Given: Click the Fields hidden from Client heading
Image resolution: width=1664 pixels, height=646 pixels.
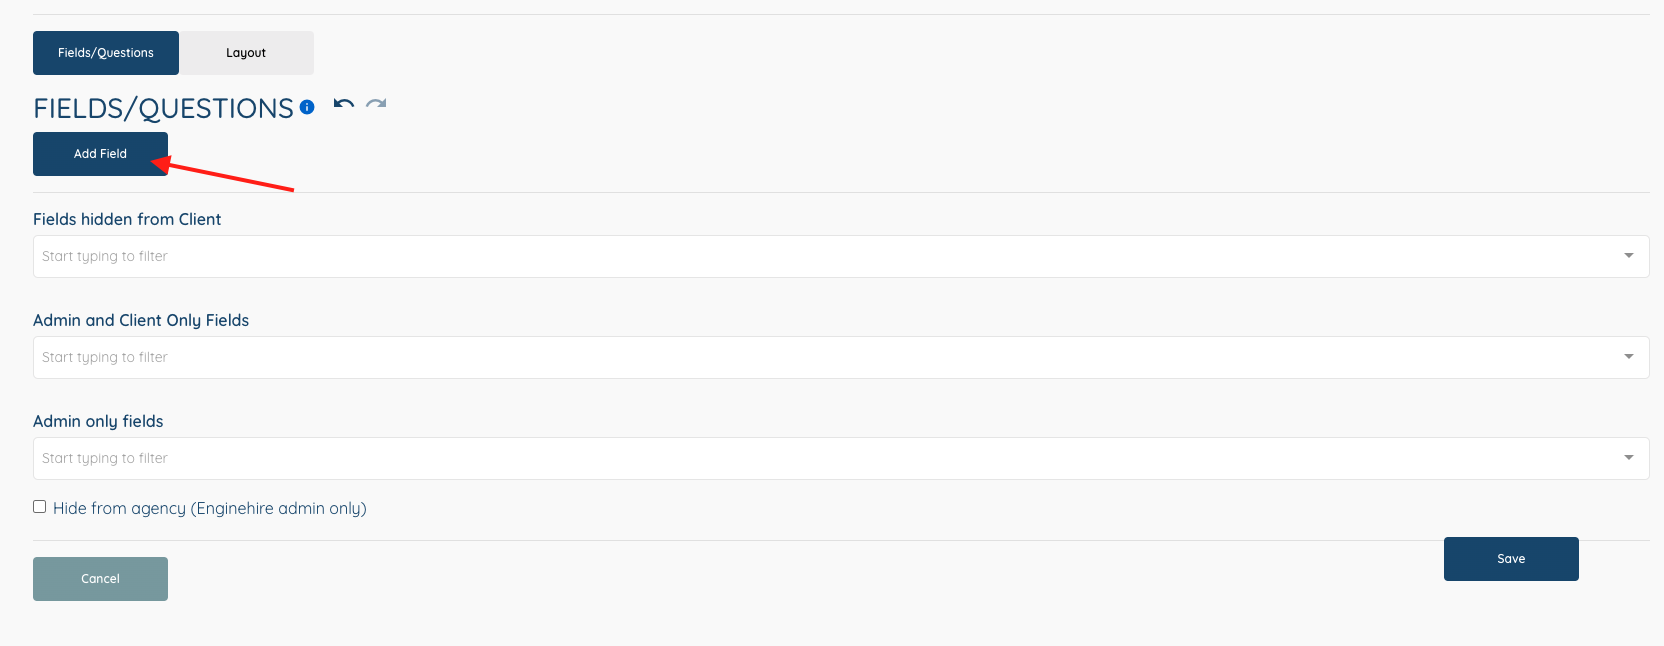Looking at the screenshot, I should 127,219.
